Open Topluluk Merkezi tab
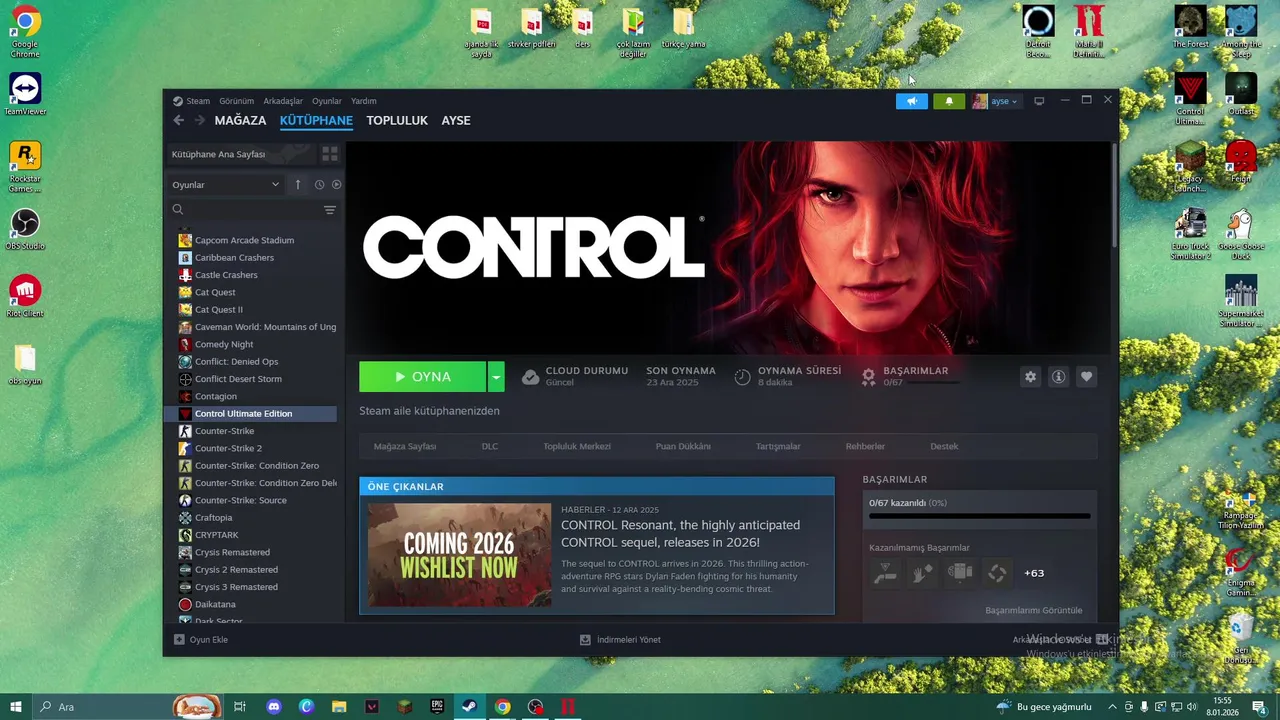Viewport: 1280px width, 720px height. [x=577, y=446]
